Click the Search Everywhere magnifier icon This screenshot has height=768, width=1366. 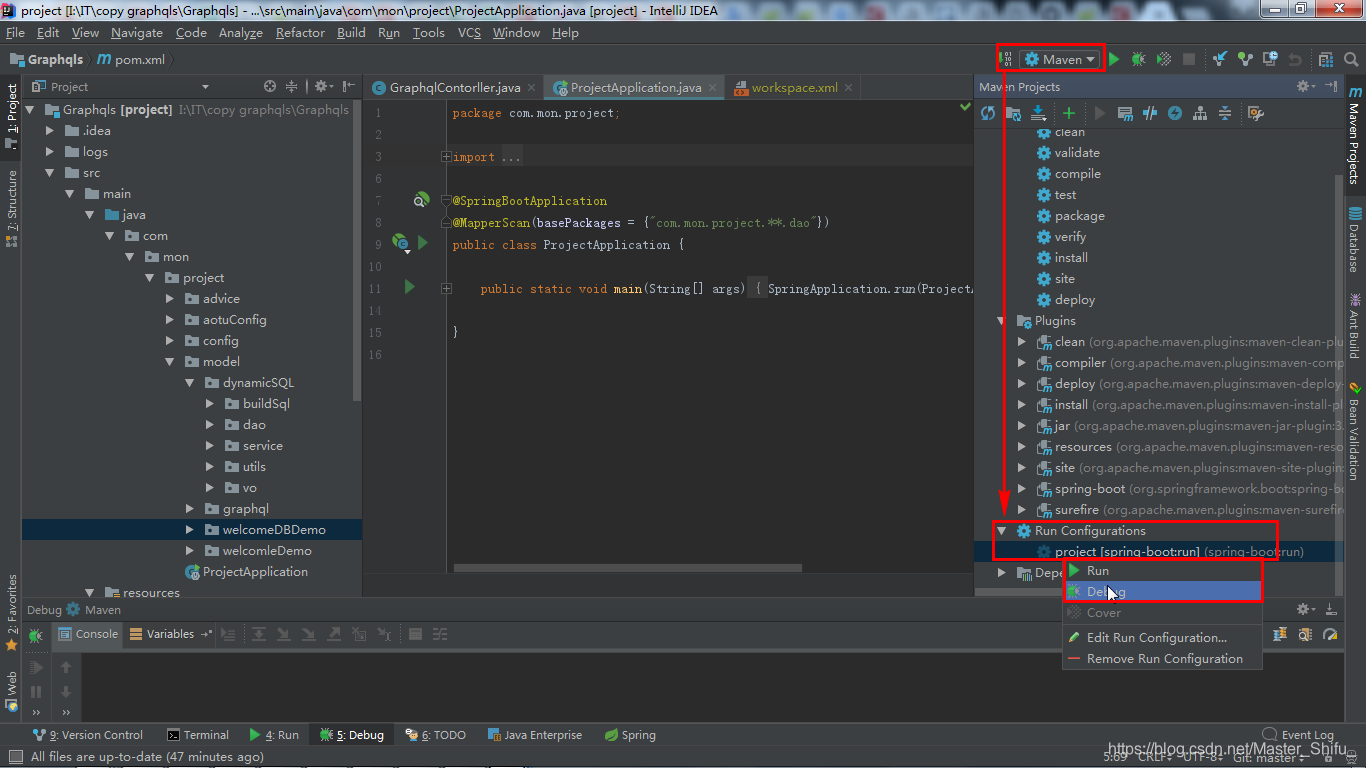(1350, 59)
